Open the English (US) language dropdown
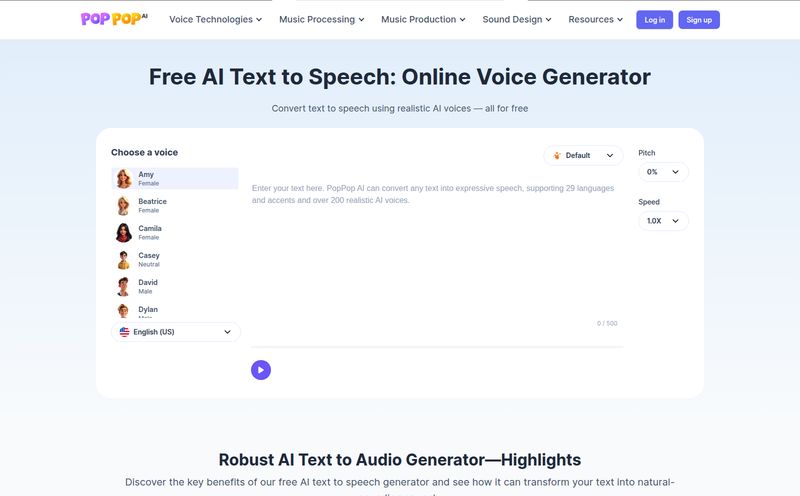 coord(176,332)
